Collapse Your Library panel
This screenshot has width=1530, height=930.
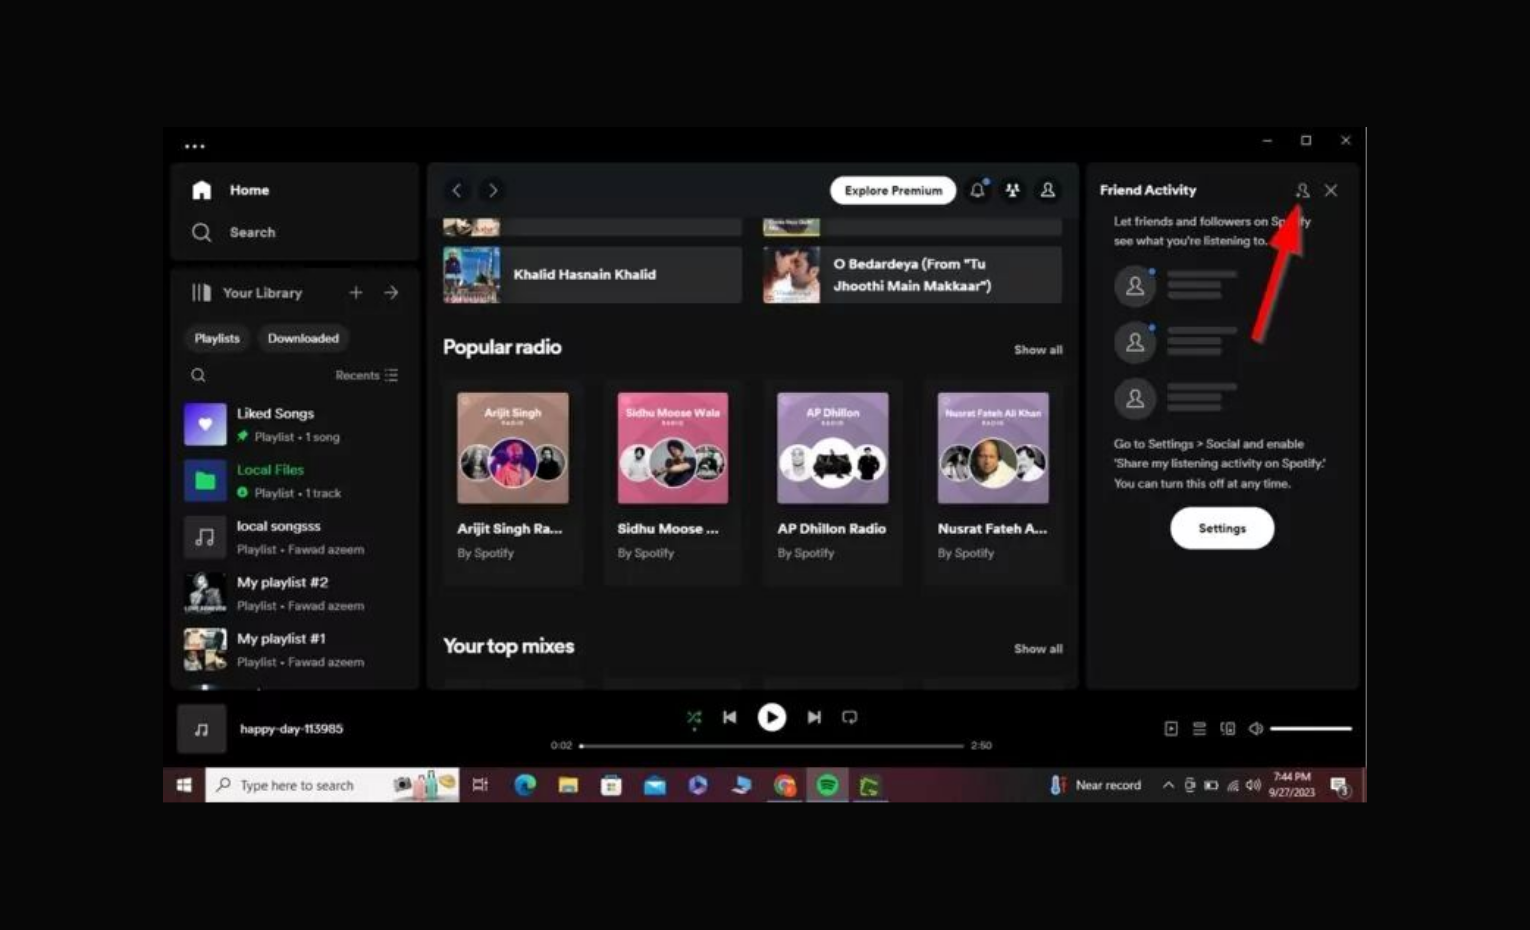point(246,293)
